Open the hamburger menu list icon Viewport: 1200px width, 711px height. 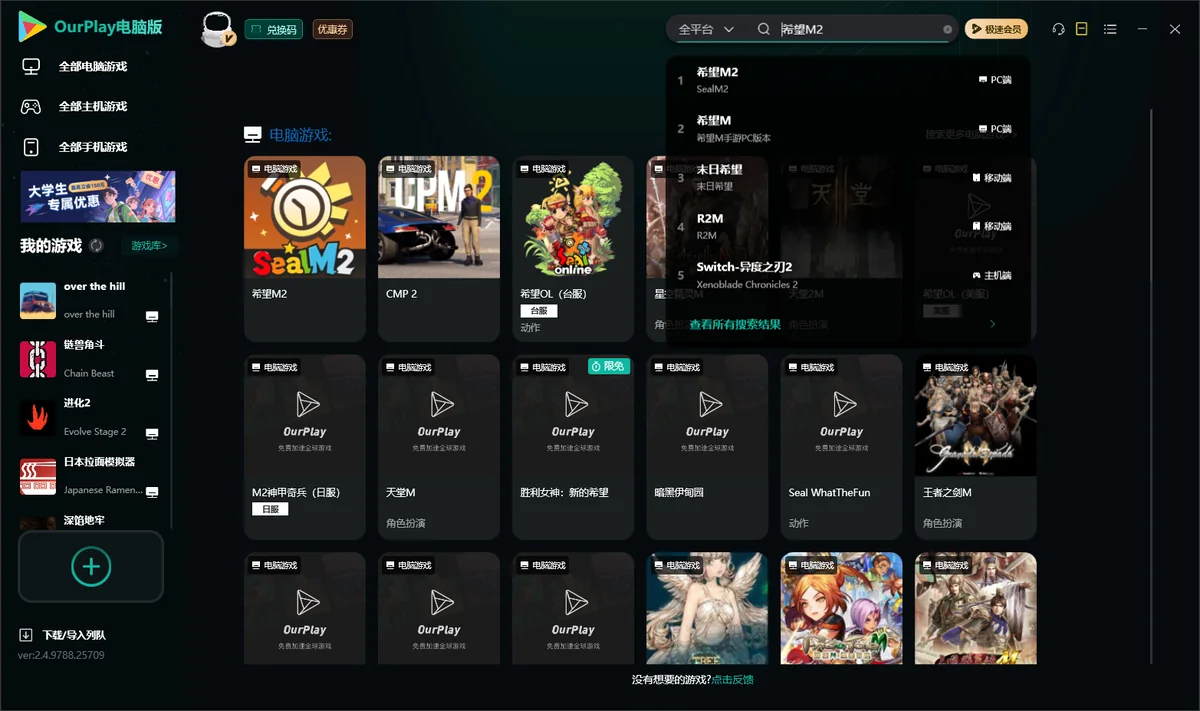click(1110, 30)
